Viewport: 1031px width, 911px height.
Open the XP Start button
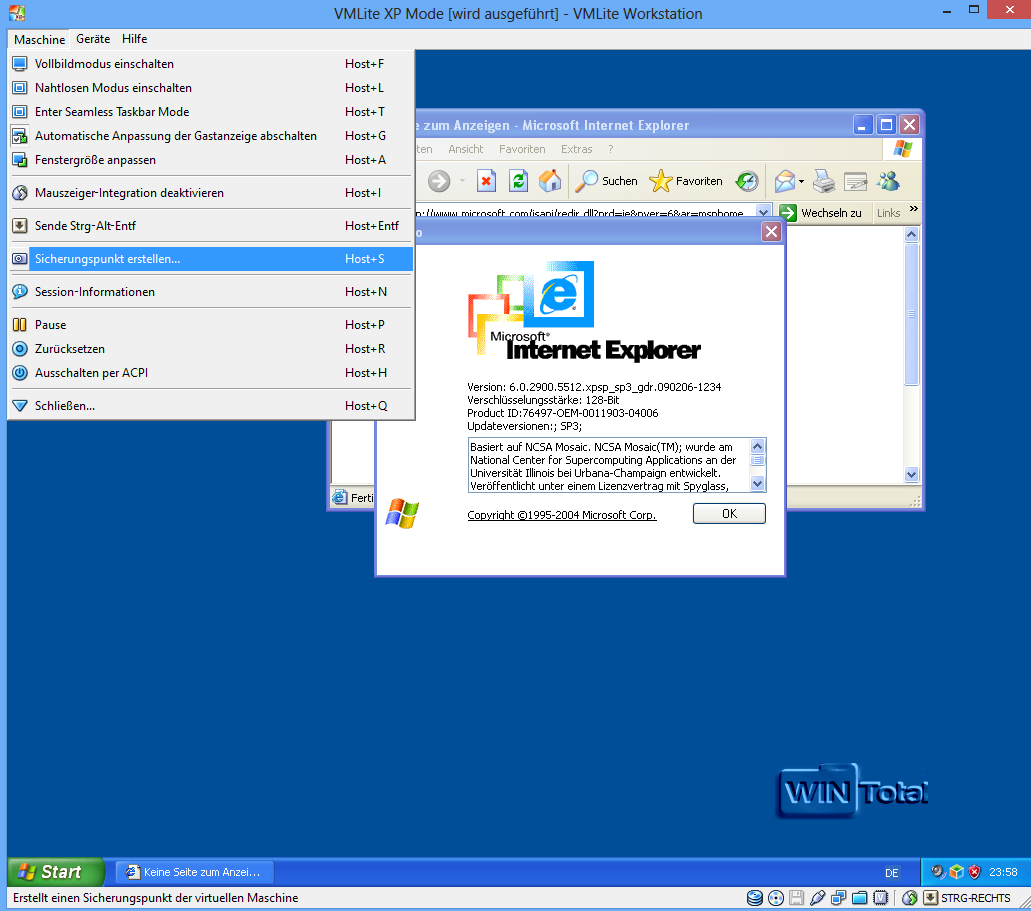coord(56,872)
